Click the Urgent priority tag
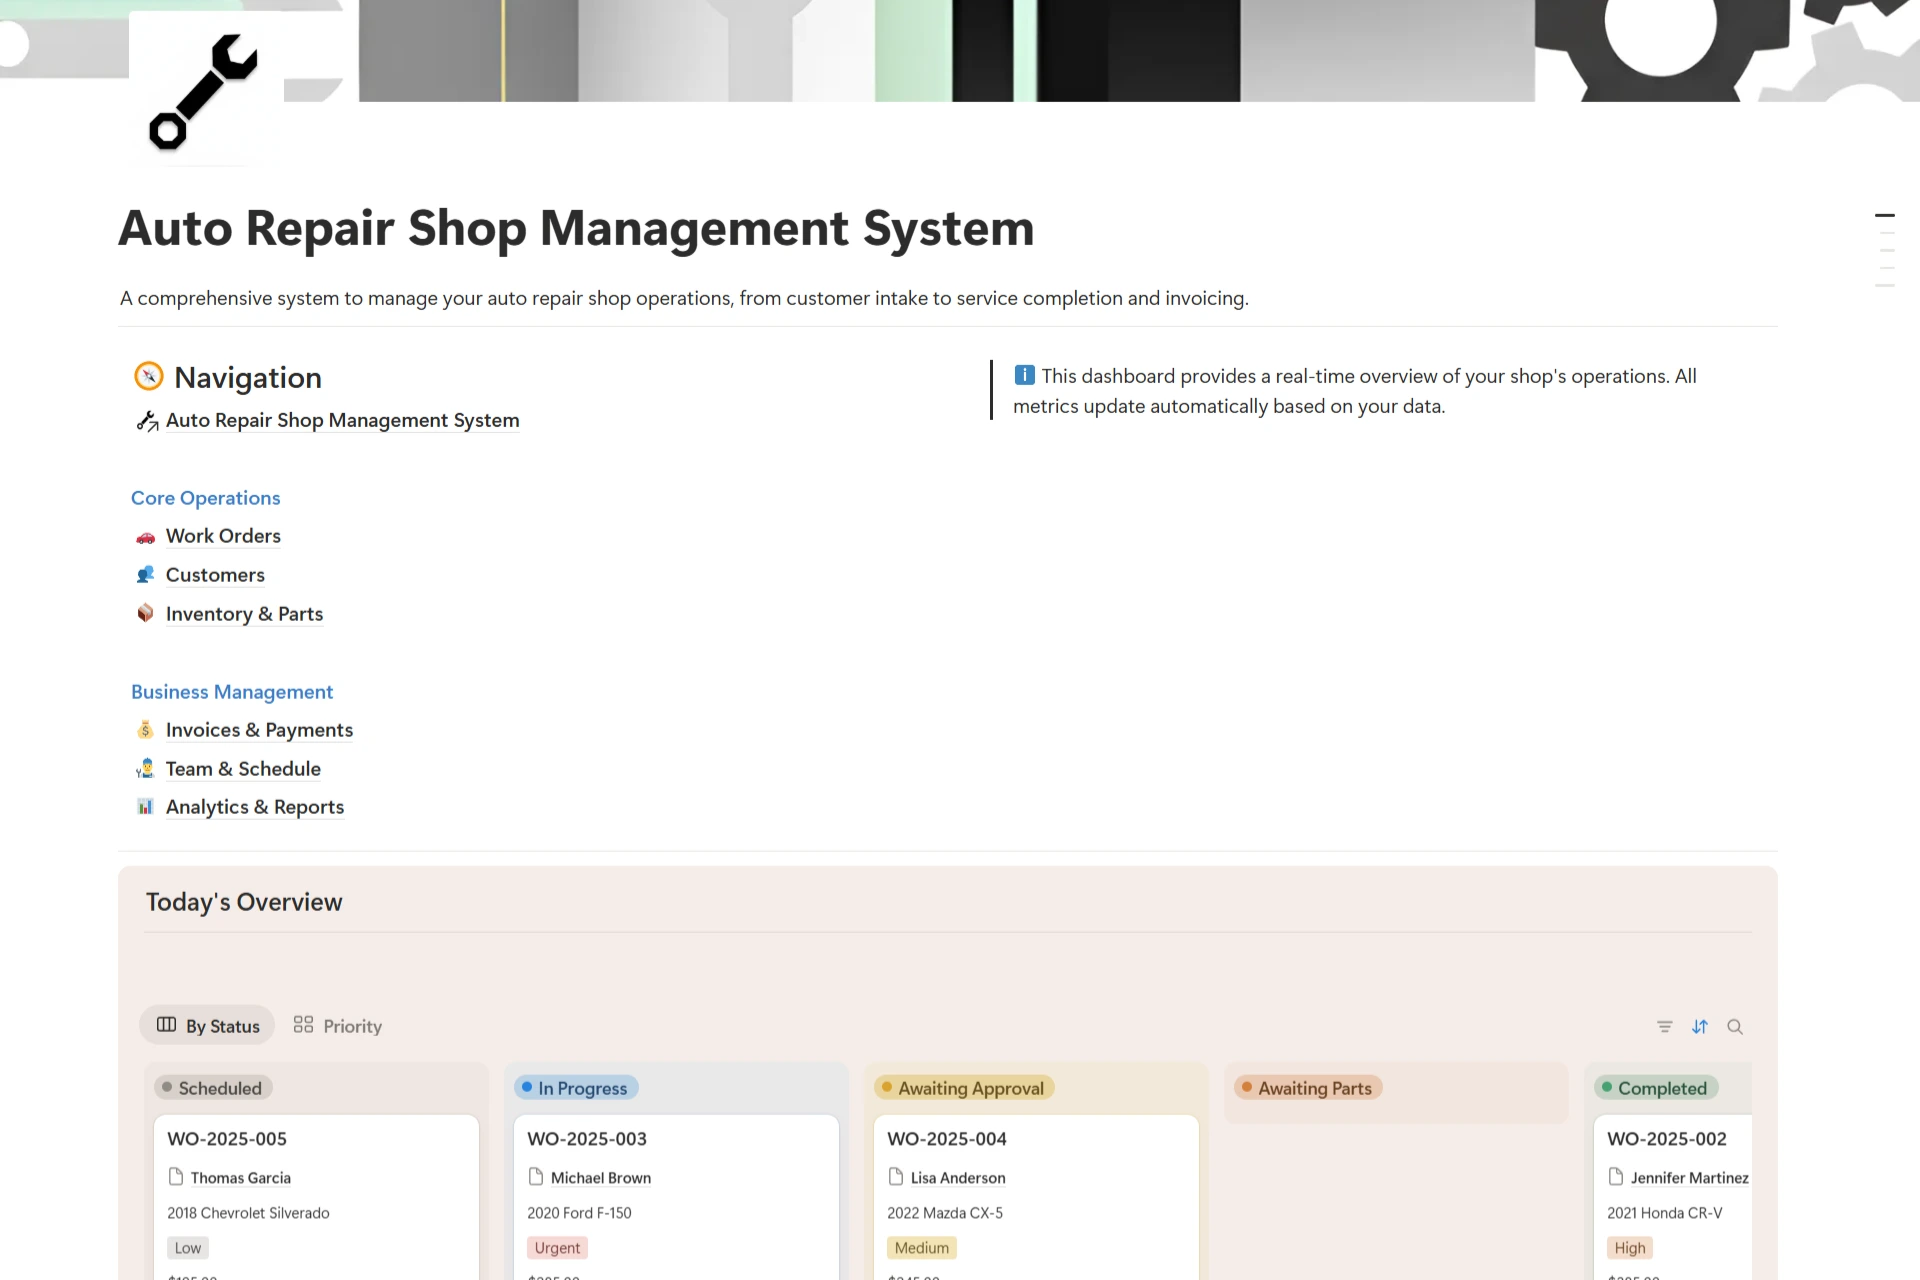 pos(557,1248)
